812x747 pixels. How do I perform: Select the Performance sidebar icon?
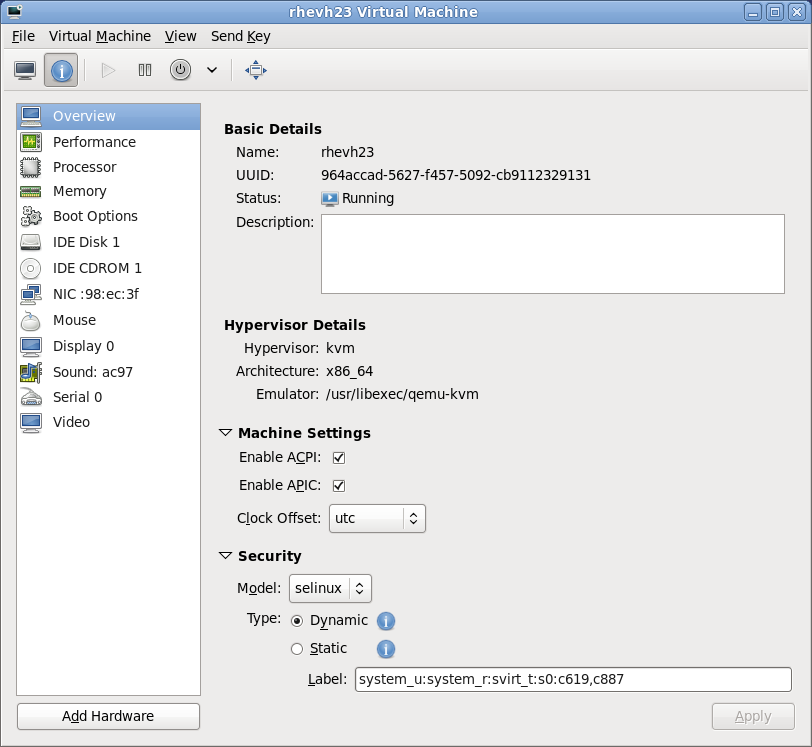[93, 142]
